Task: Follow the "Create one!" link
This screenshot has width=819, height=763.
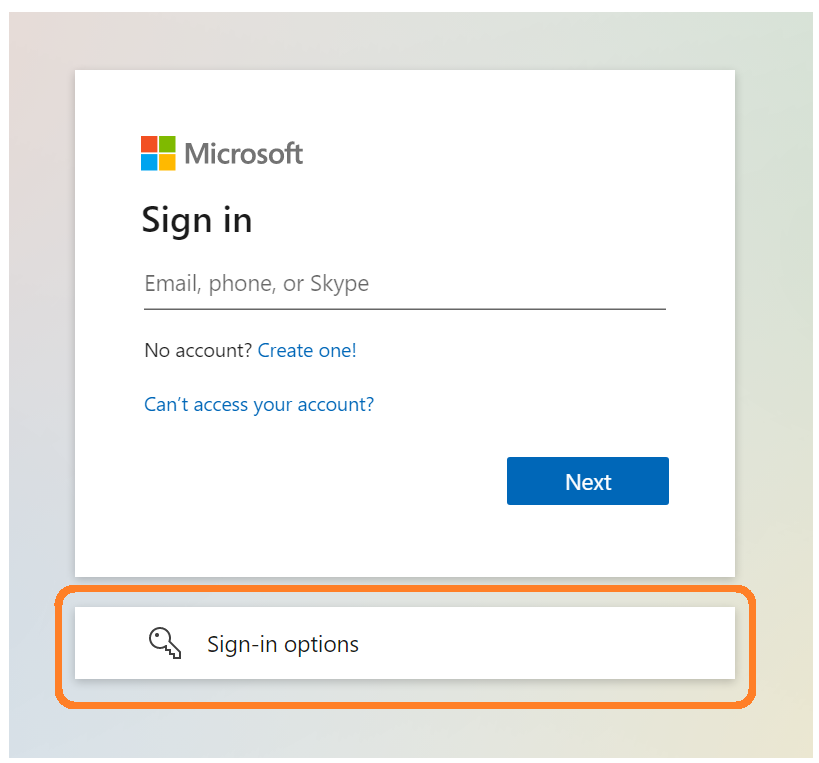Action: point(307,350)
